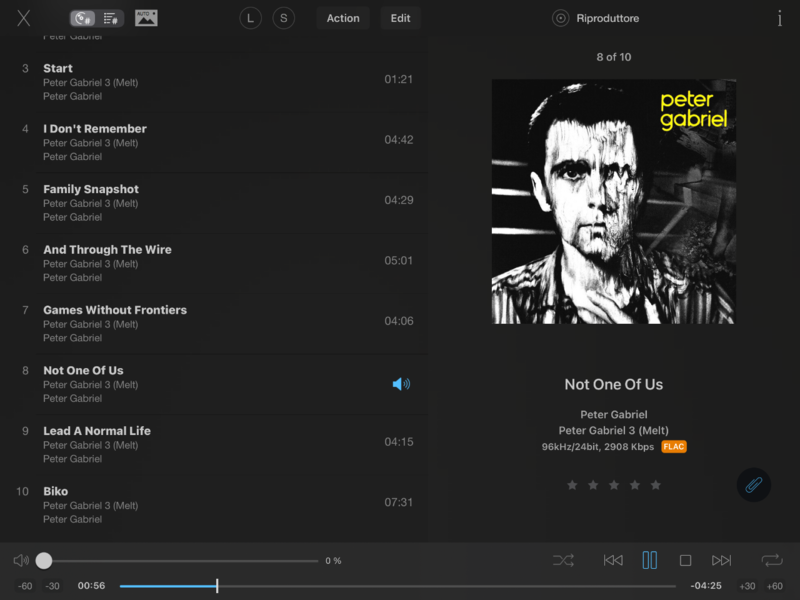Play the track Biko
Viewport: 800px width, 600px height.
click(x=56, y=491)
